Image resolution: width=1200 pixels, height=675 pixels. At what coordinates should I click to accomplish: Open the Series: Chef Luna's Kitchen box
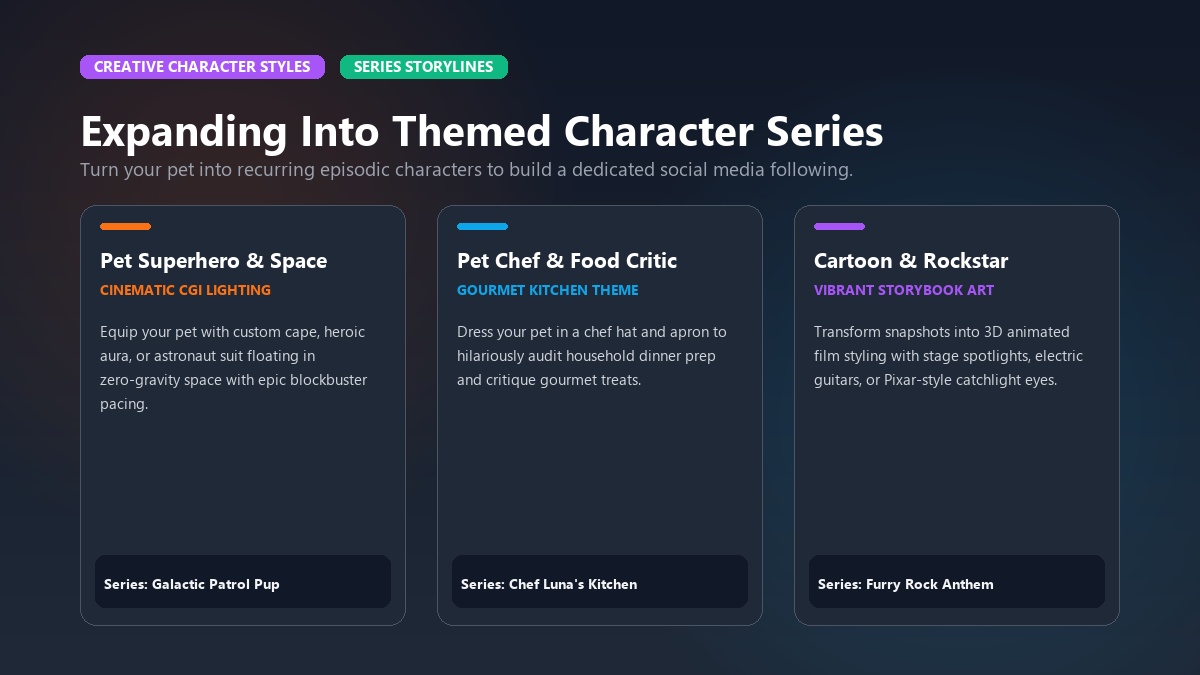coord(600,582)
